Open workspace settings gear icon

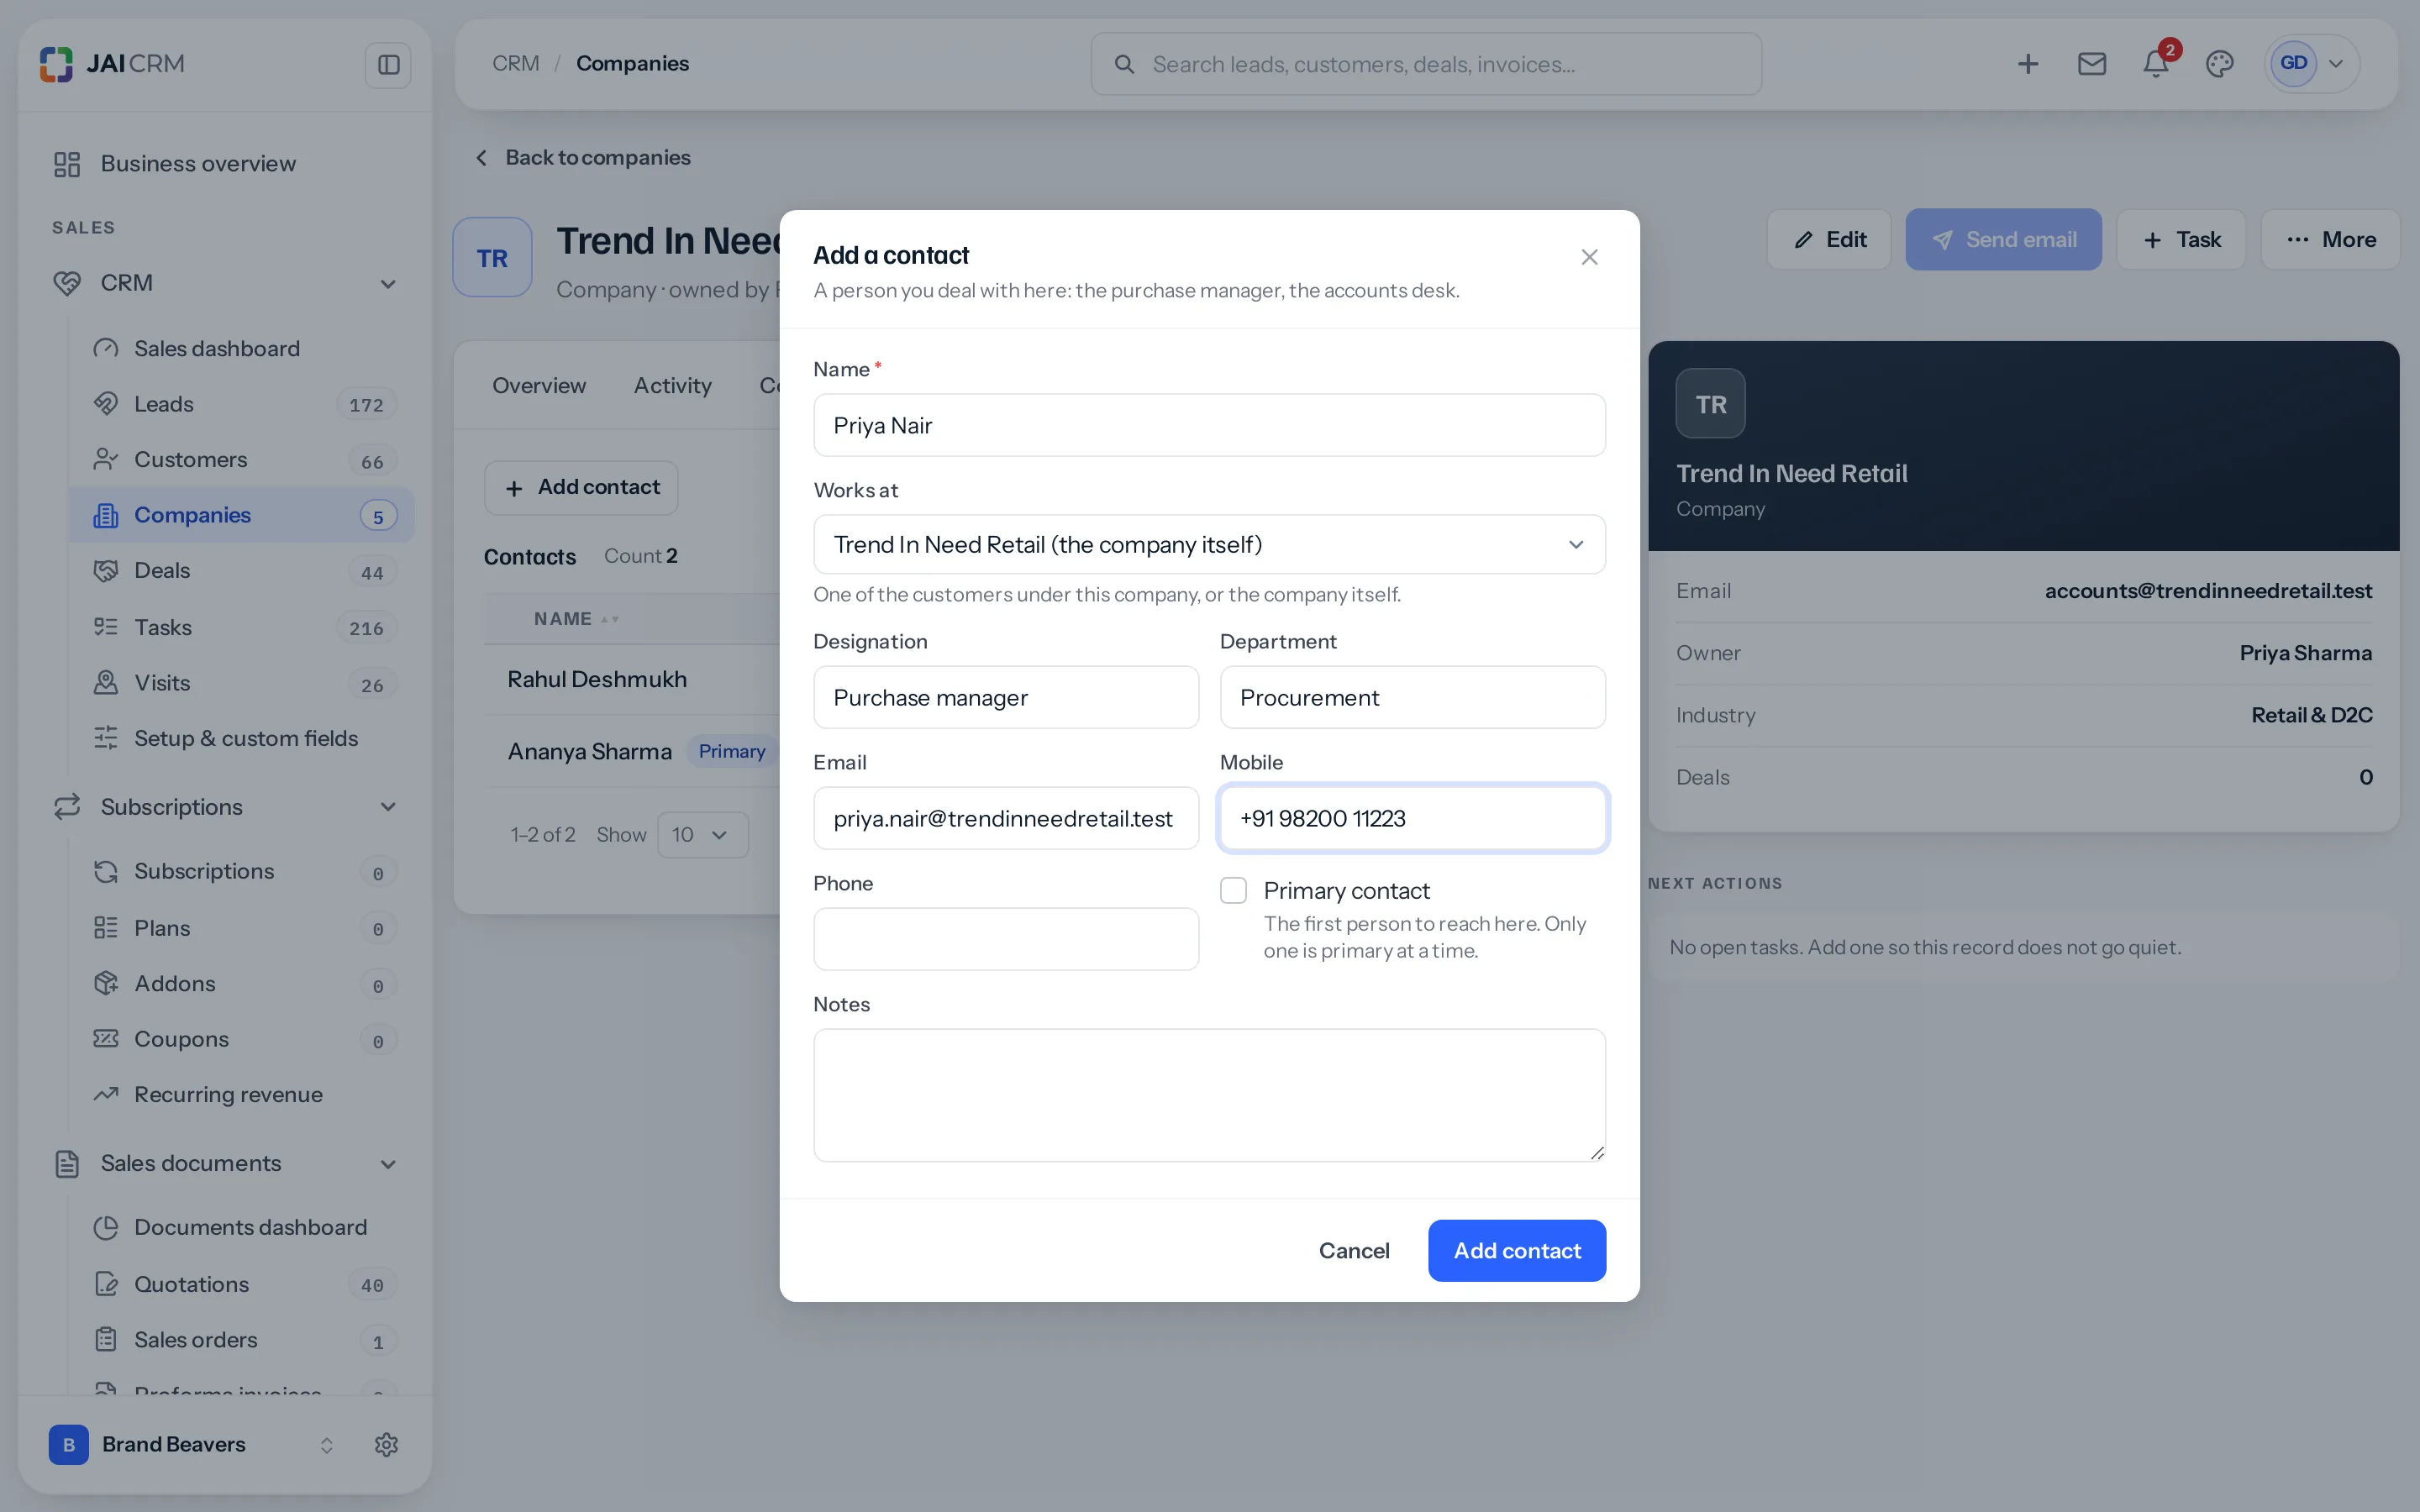[x=386, y=1444]
